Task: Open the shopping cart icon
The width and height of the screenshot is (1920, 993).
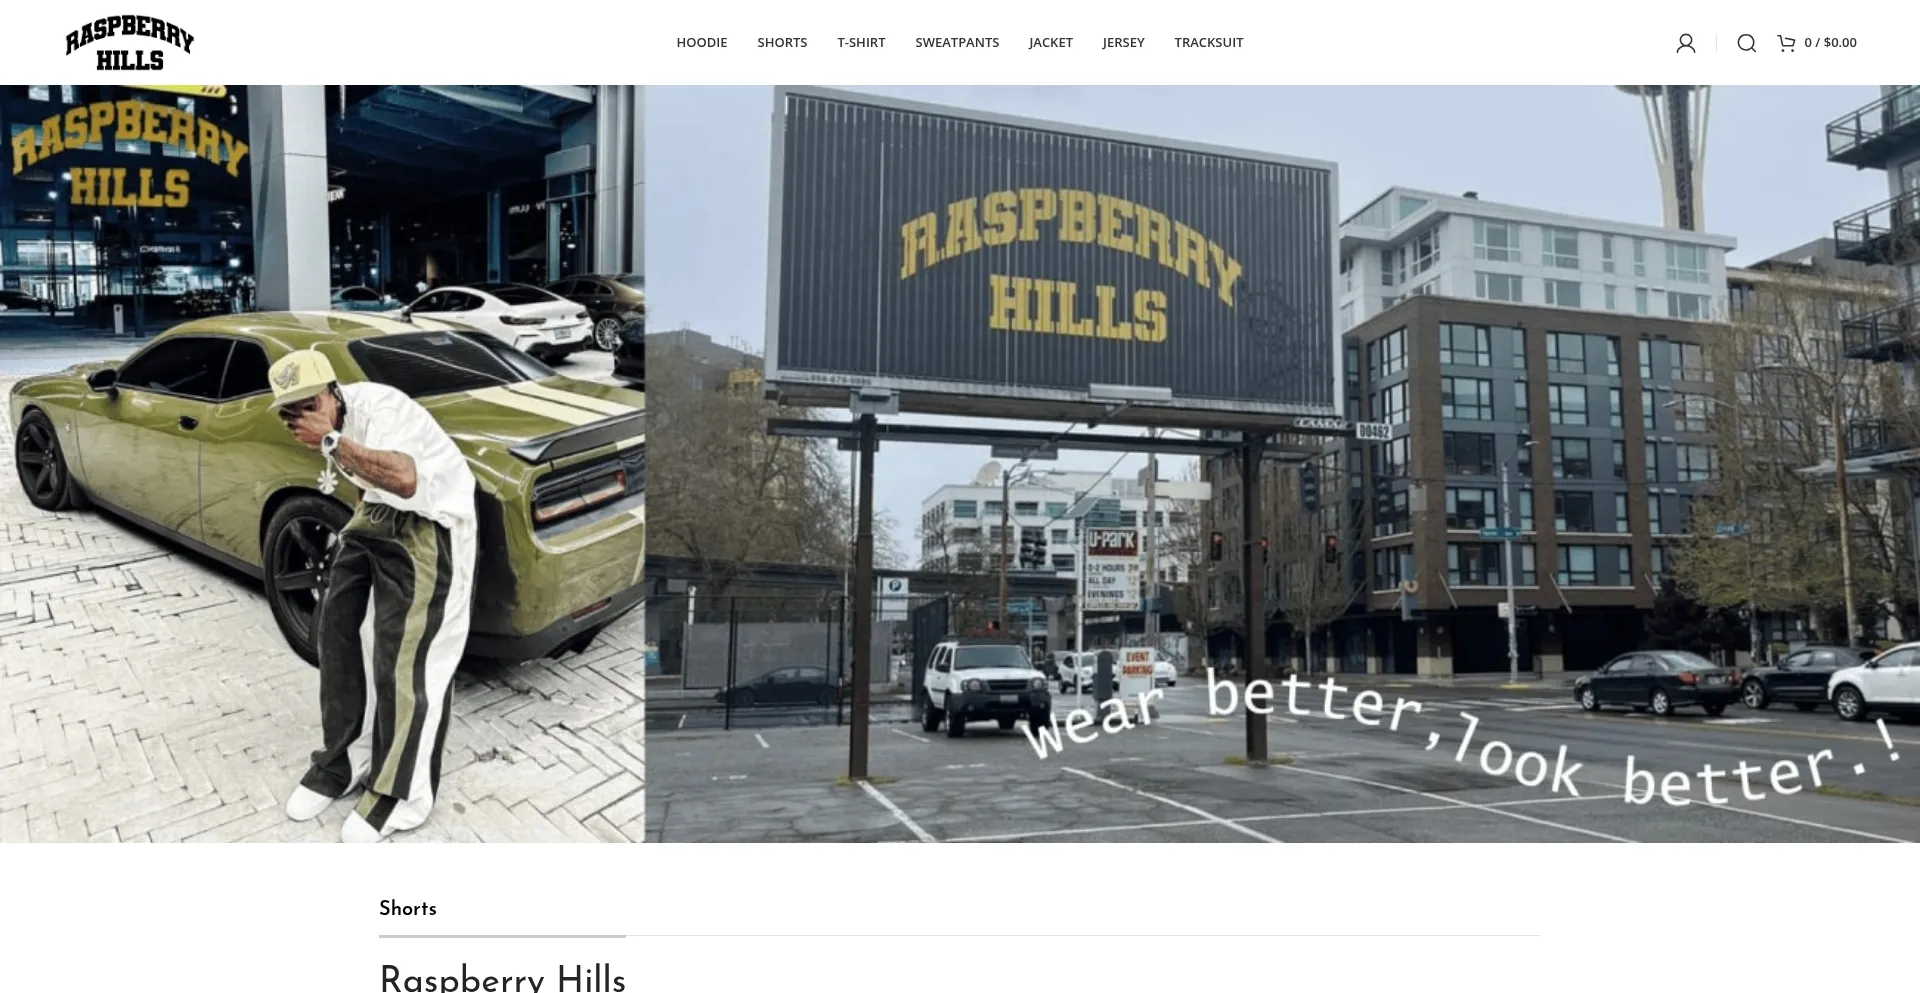Action: coord(1786,43)
